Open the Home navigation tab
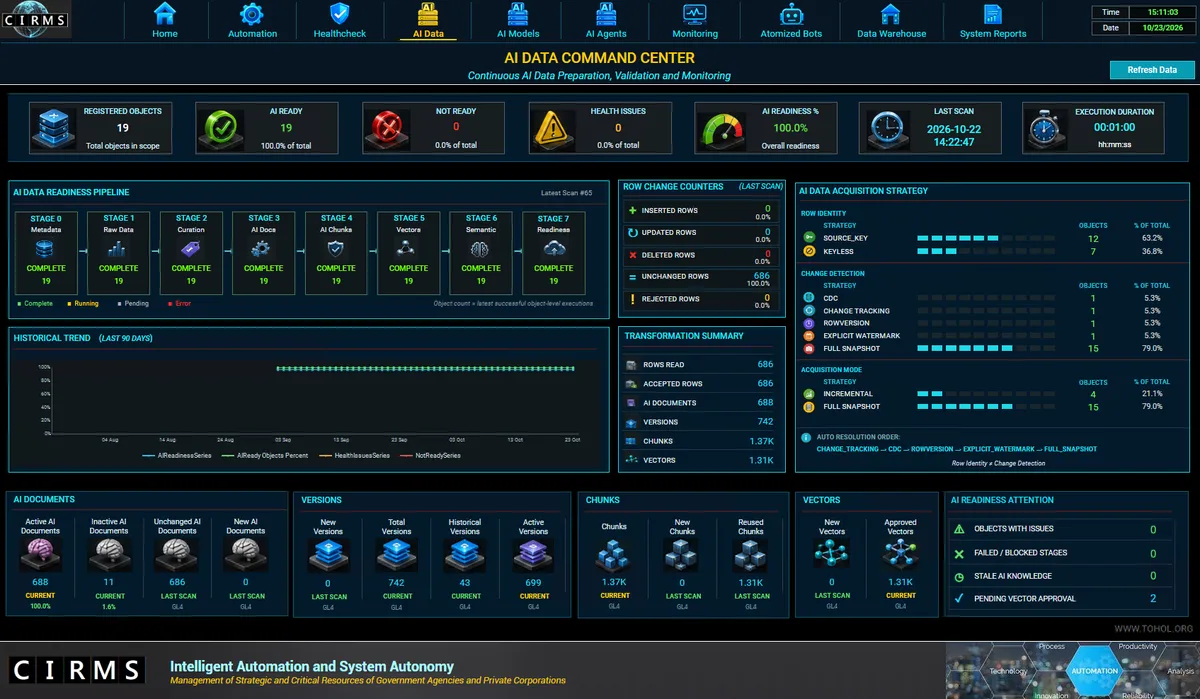Screen dimensions: 1200x699 tap(165, 20)
